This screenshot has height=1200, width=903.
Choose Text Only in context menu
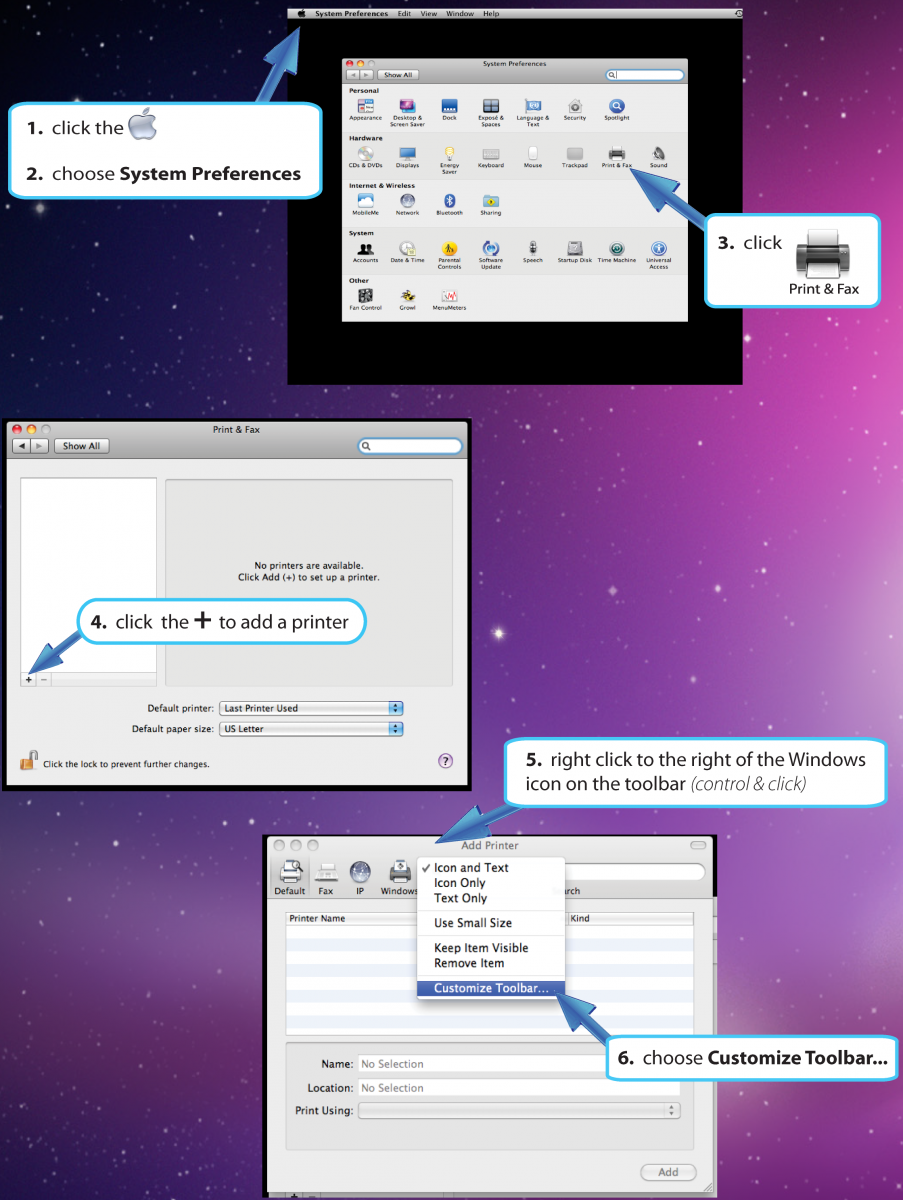pos(490,898)
